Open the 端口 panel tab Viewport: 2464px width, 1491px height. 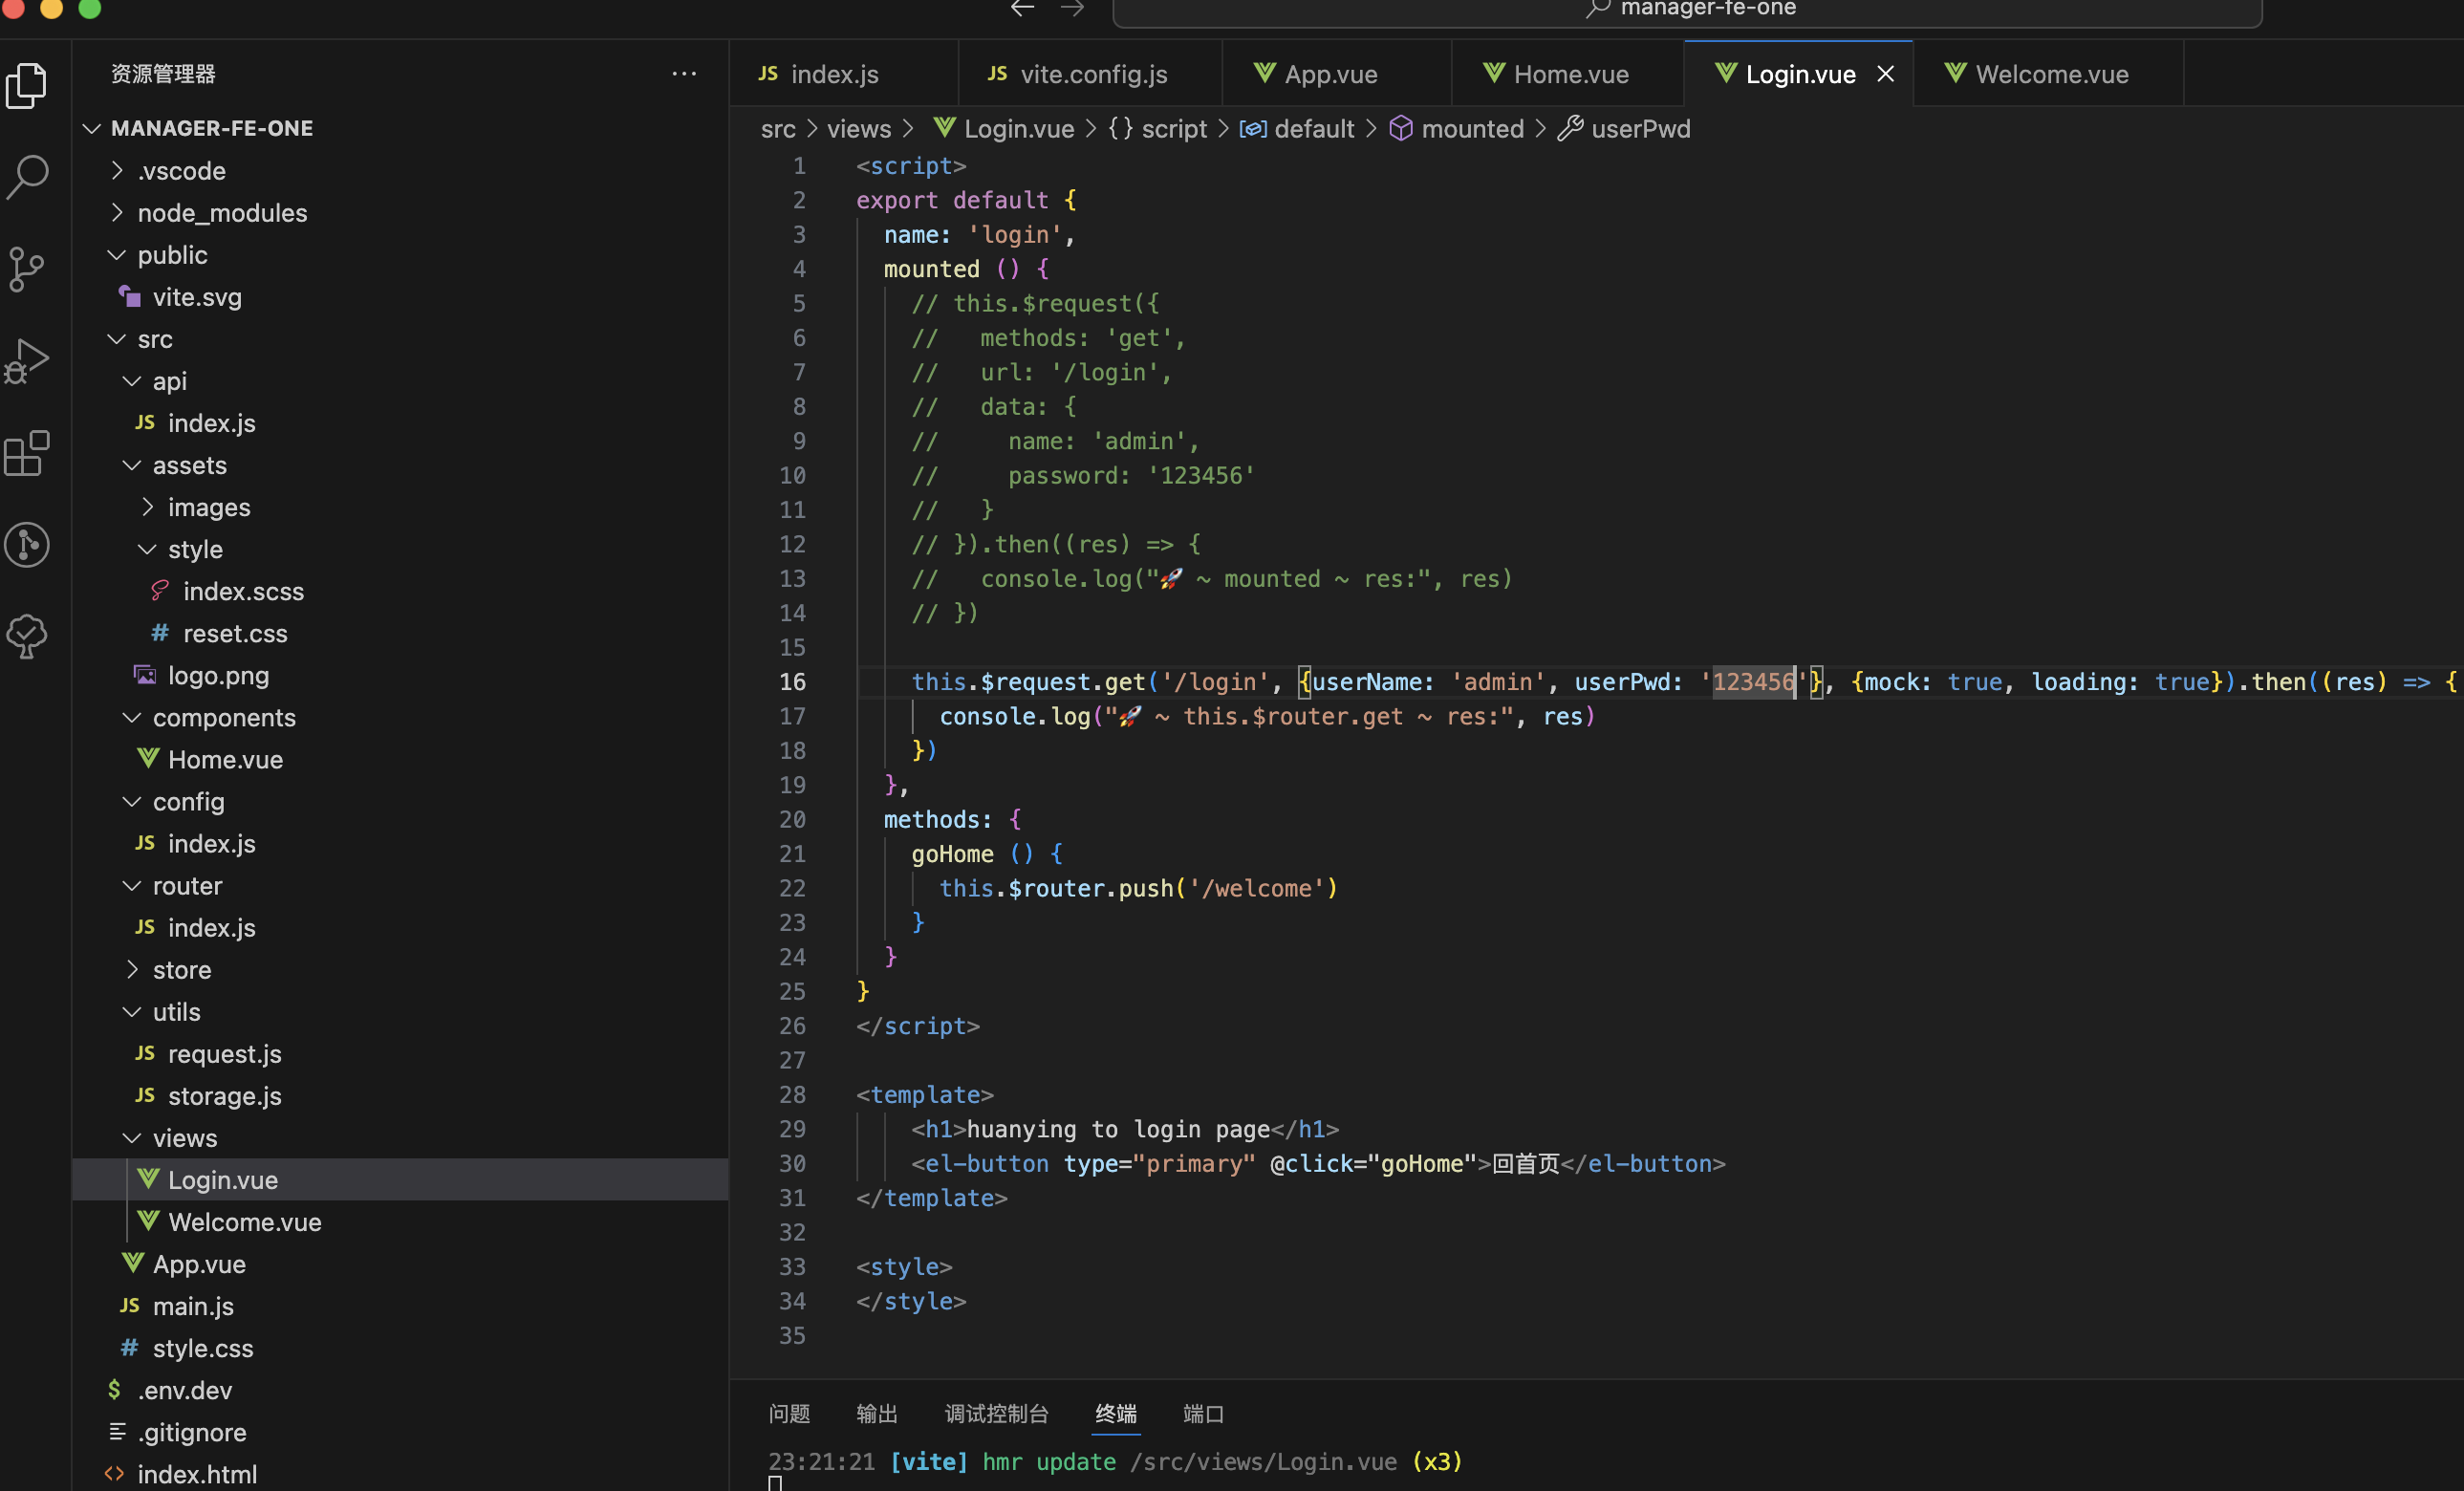pos(1203,1413)
